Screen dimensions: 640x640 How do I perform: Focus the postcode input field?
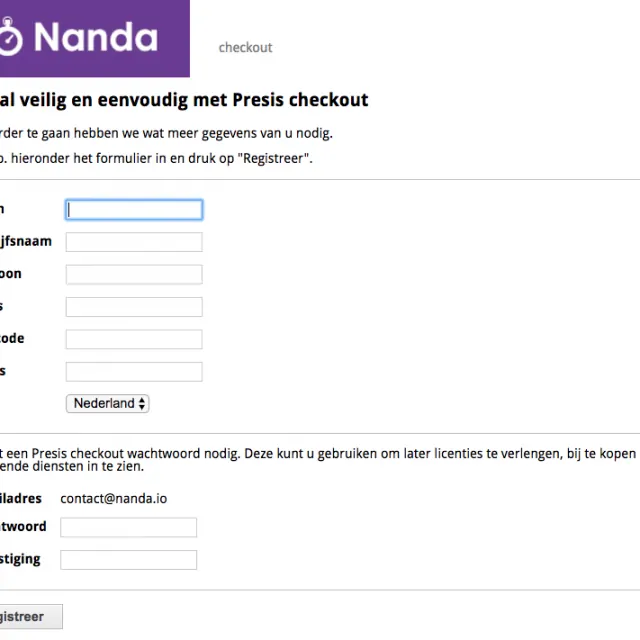(x=134, y=339)
